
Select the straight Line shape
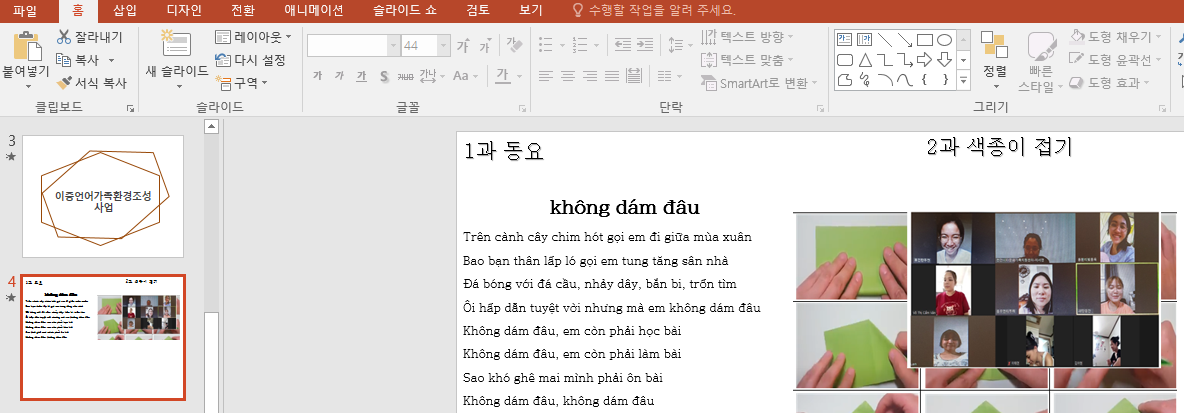tap(884, 39)
